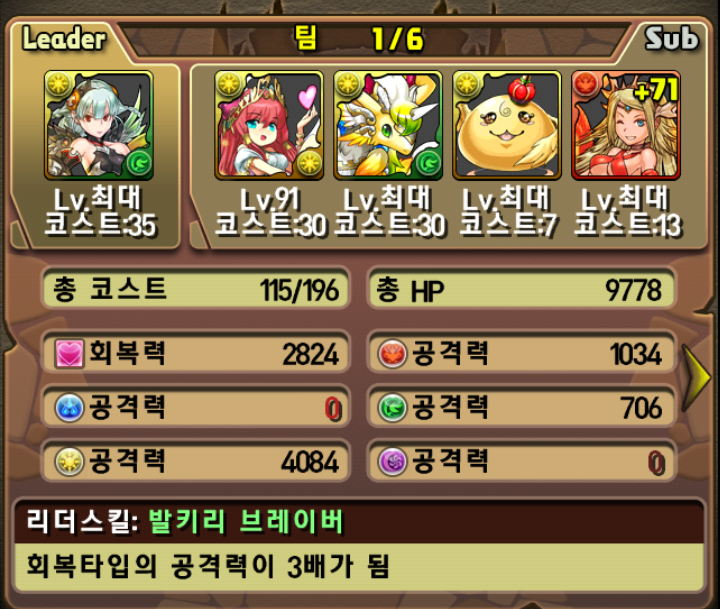The height and width of the screenshot is (609, 720).
Task: Click the yellow light attribute orb icon
Action: (69, 462)
